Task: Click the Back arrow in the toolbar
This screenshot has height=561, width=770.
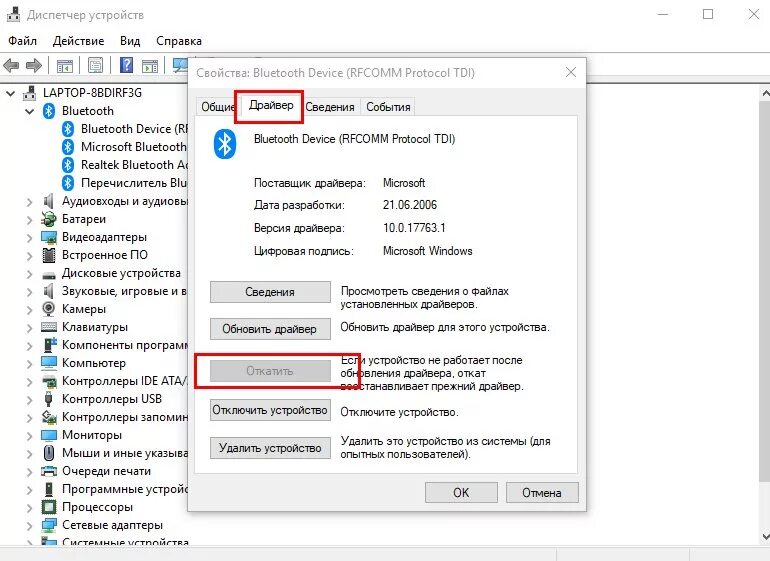Action: coord(11,65)
